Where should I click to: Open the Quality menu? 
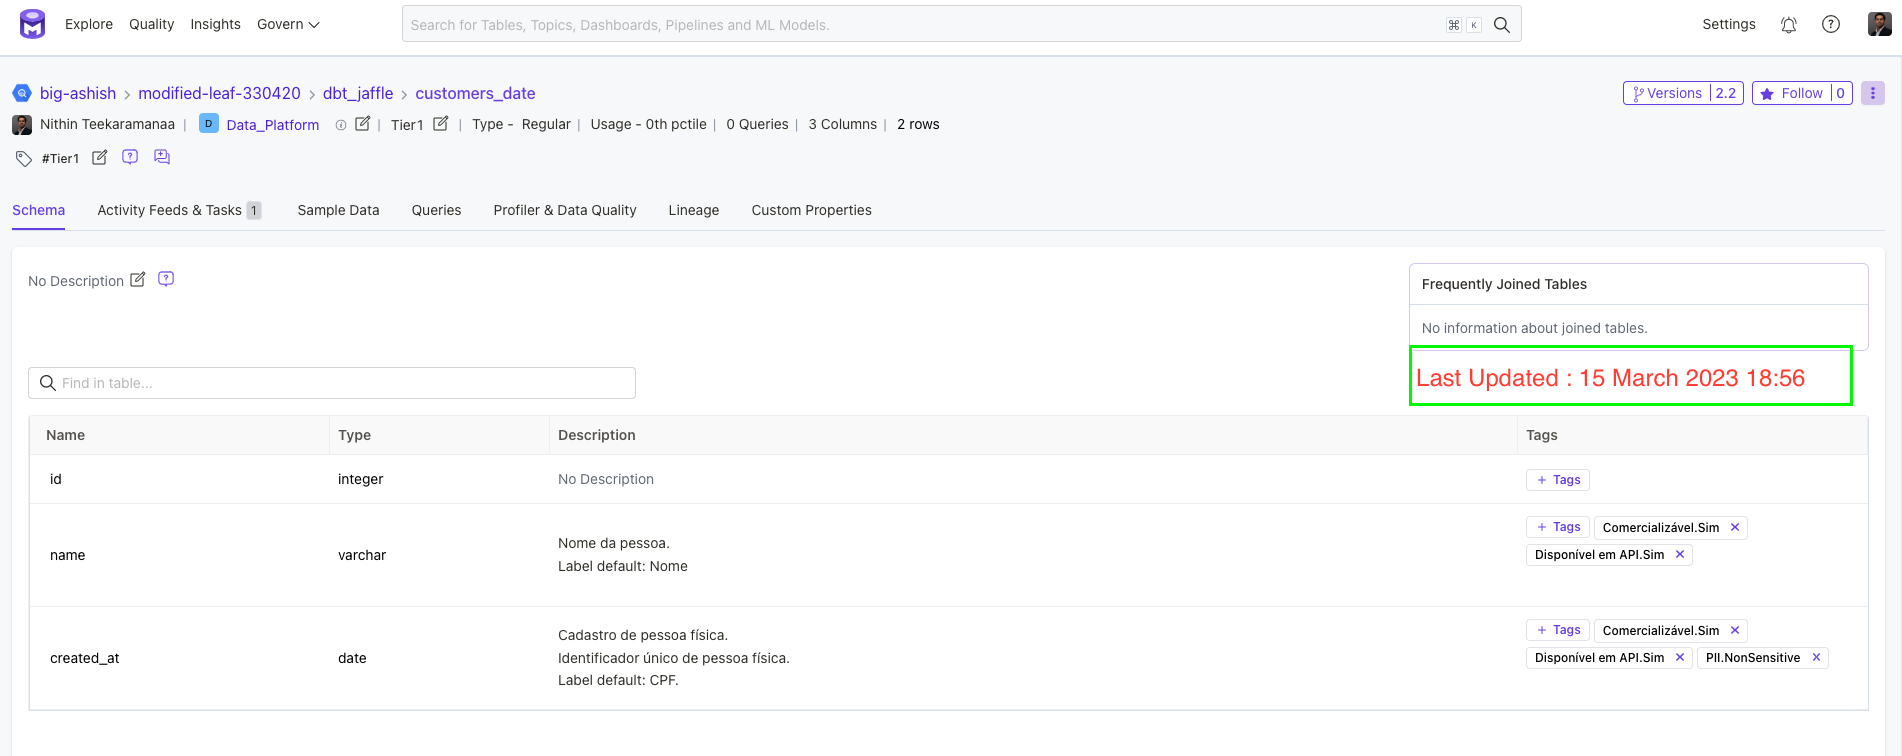point(151,24)
